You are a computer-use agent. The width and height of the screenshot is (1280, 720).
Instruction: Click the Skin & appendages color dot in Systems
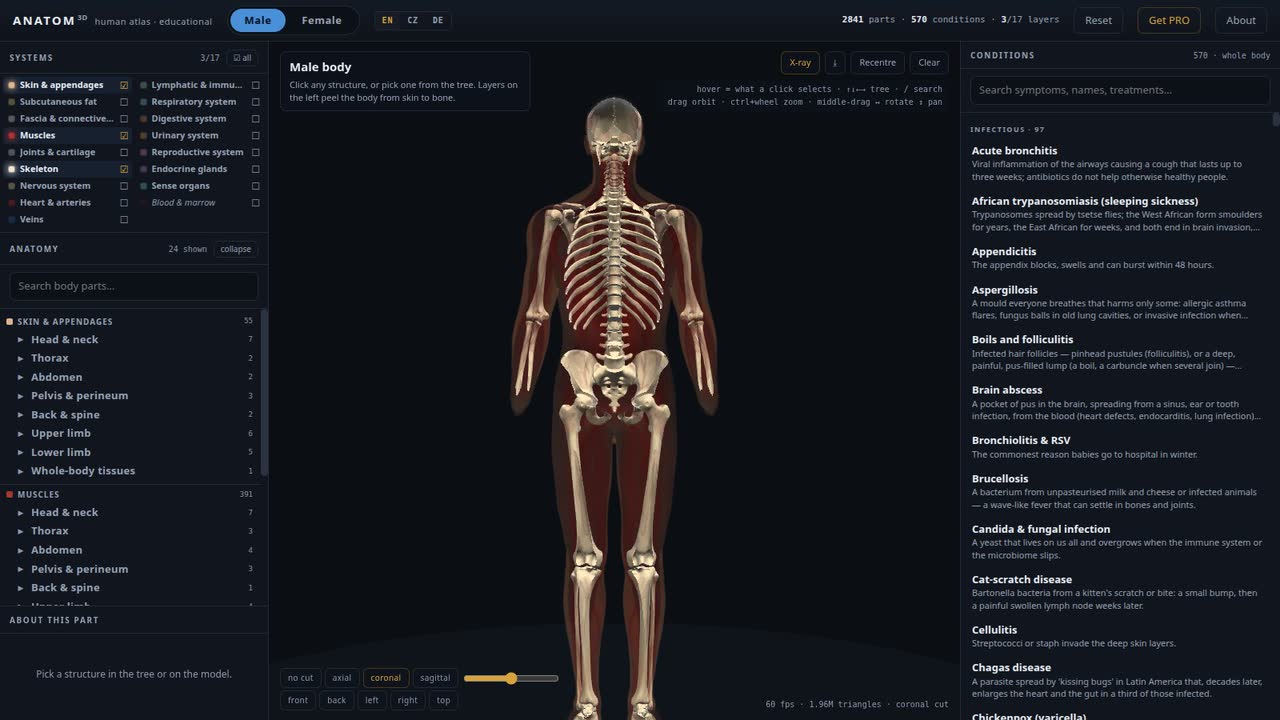[11, 85]
